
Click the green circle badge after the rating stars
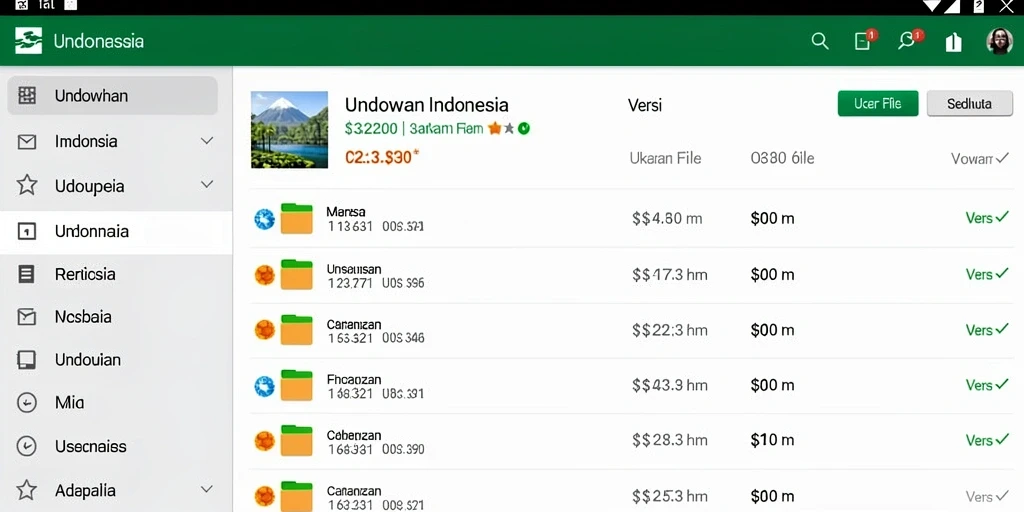point(524,129)
